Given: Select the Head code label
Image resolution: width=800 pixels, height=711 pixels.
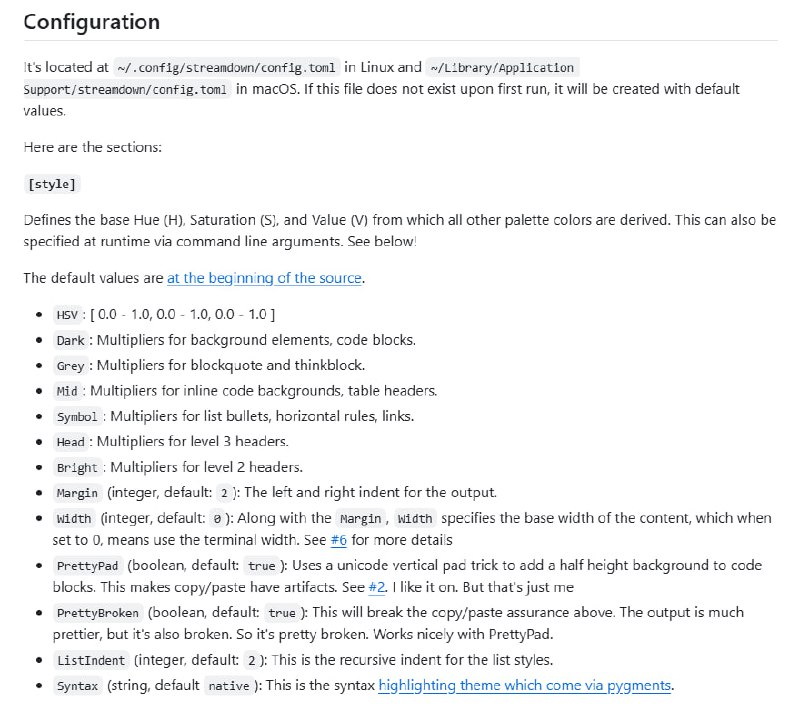Looking at the screenshot, I should [x=71, y=442].
